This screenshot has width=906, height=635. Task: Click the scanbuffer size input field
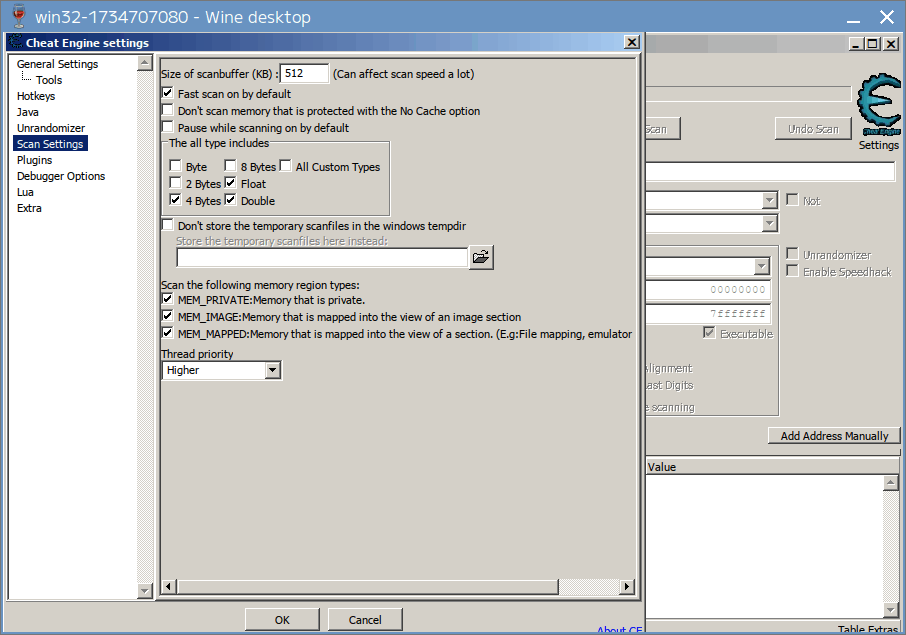pyautogui.click(x=304, y=73)
